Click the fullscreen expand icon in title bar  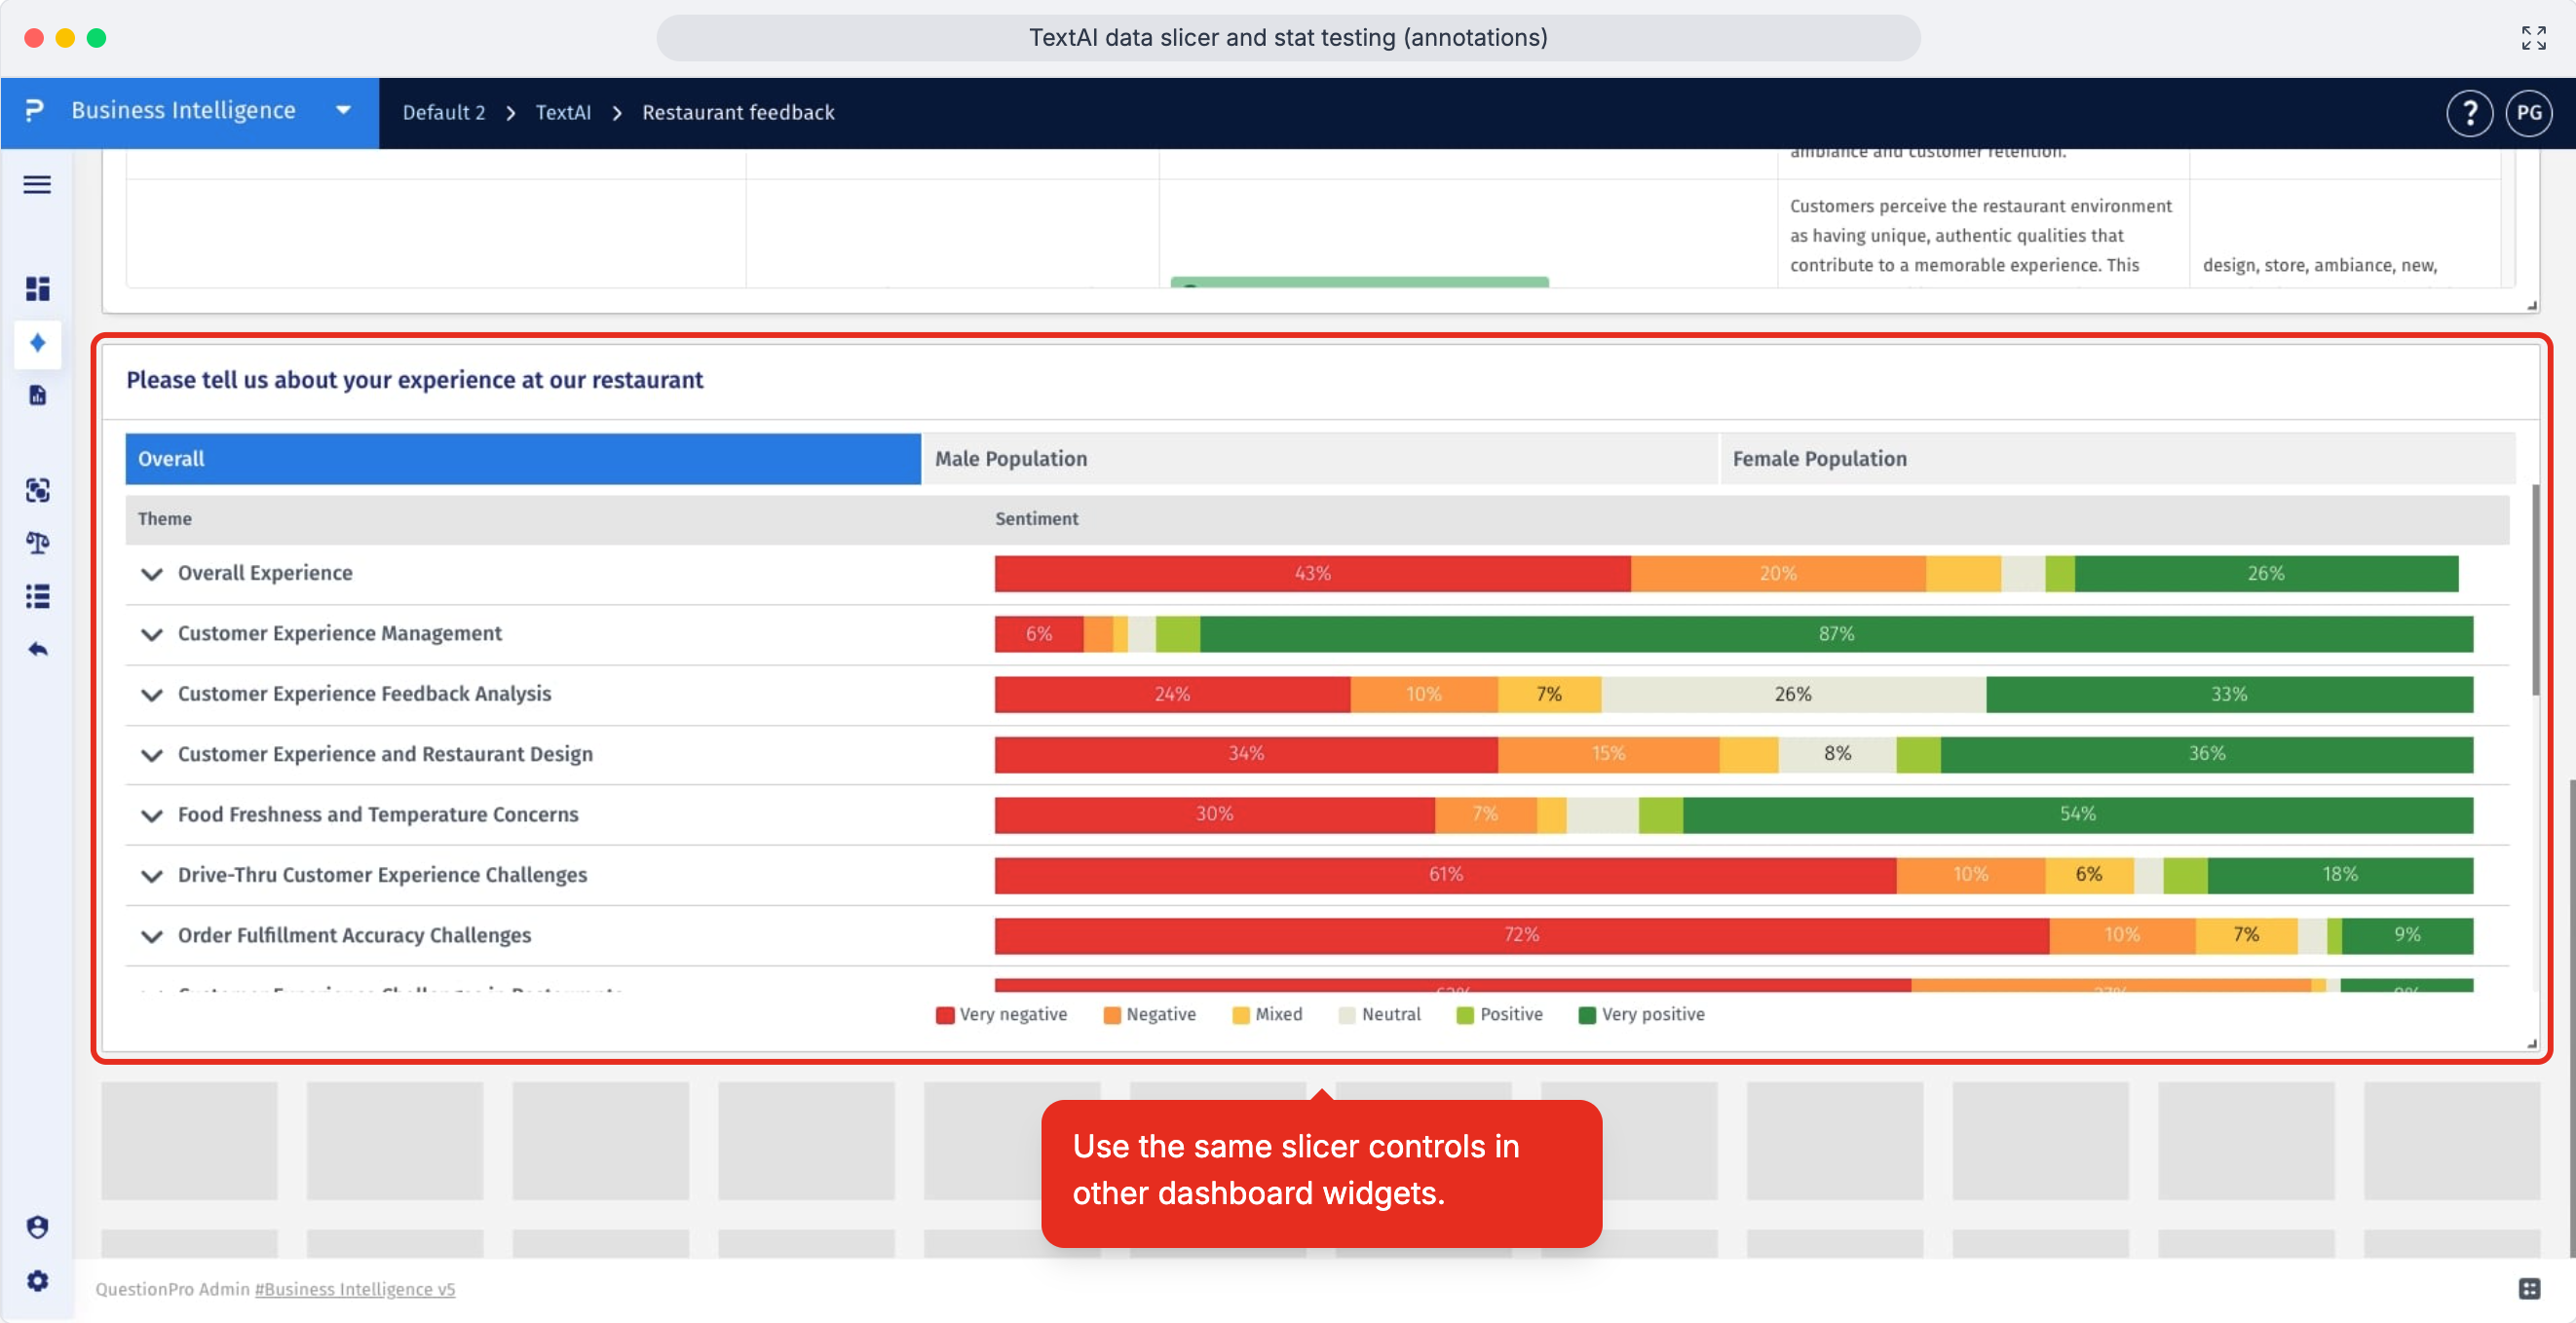[2533, 38]
